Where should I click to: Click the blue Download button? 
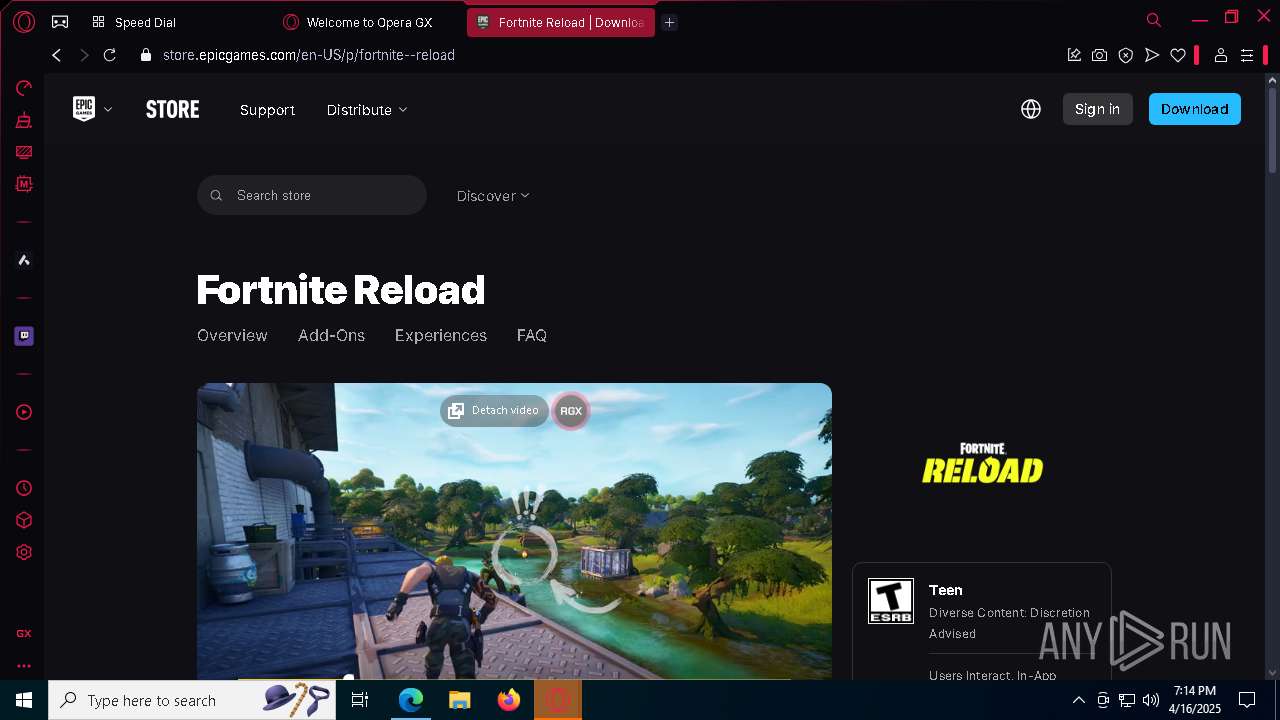tap(1194, 109)
